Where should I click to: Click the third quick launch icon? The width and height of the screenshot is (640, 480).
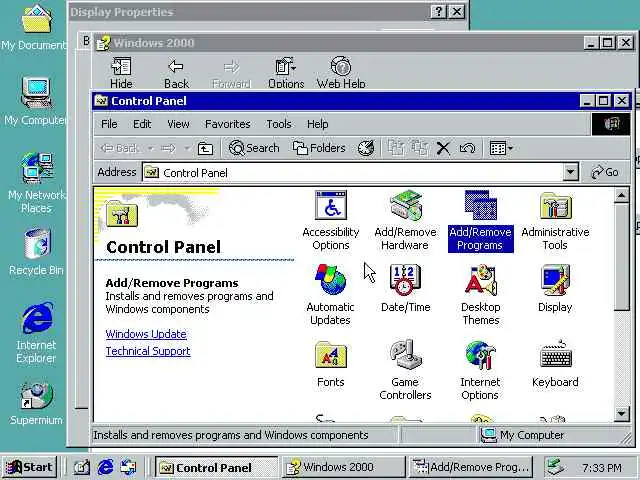pyautogui.click(x=129, y=467)
